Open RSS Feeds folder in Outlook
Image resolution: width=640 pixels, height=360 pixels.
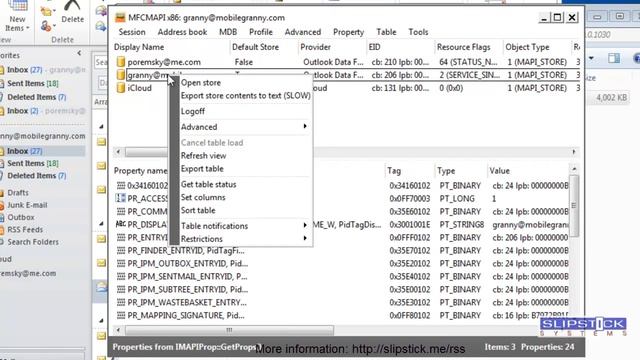point(25,230)
